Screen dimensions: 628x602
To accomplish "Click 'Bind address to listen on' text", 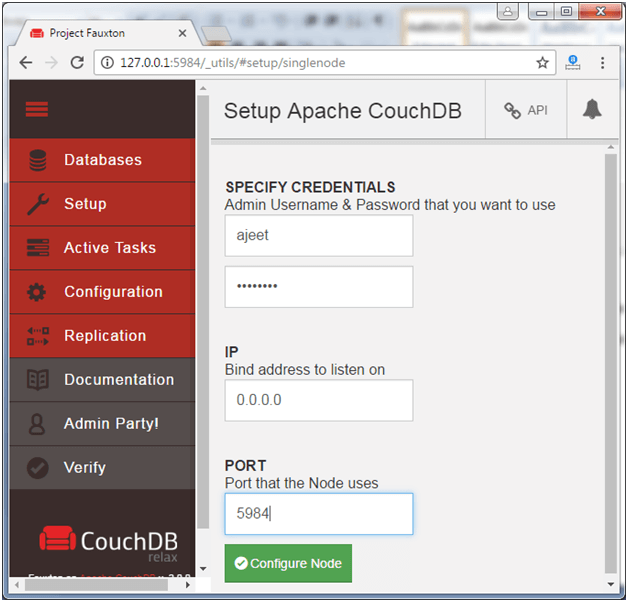I will tap(305, 370).
